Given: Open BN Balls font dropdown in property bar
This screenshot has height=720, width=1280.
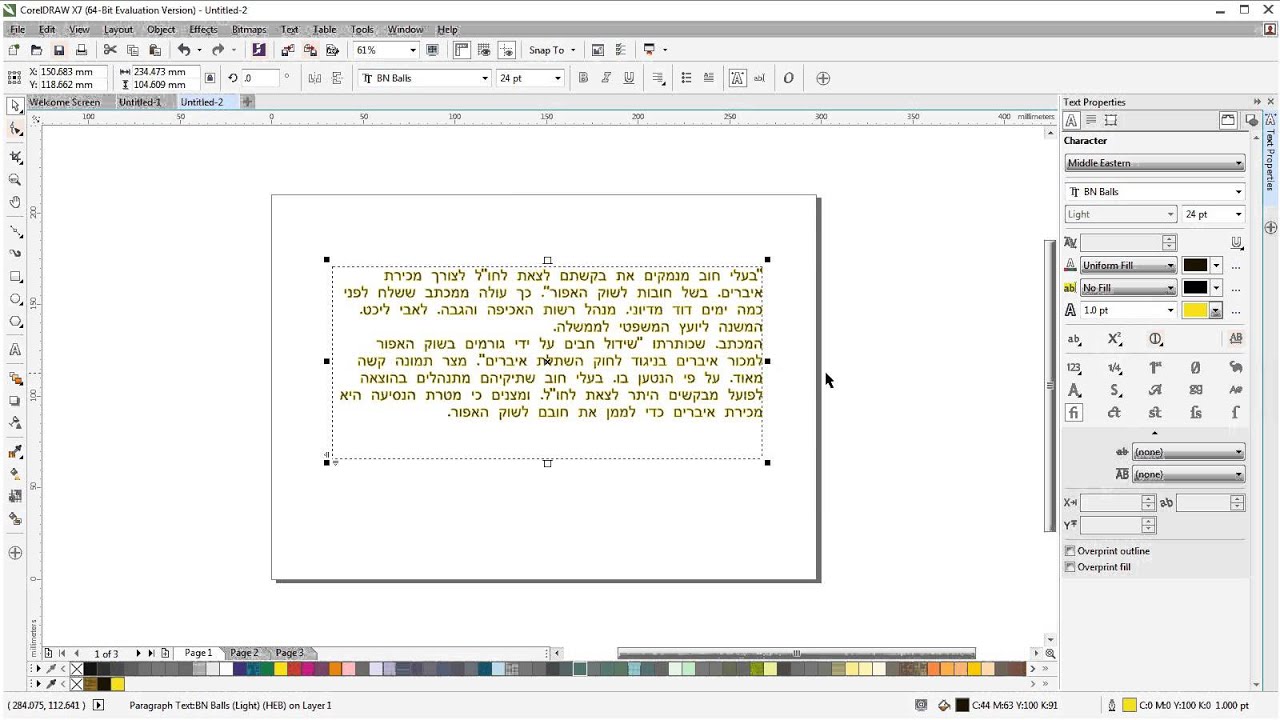Looking at the screenshot, I should pyautogui.click(x=485, y=78).
